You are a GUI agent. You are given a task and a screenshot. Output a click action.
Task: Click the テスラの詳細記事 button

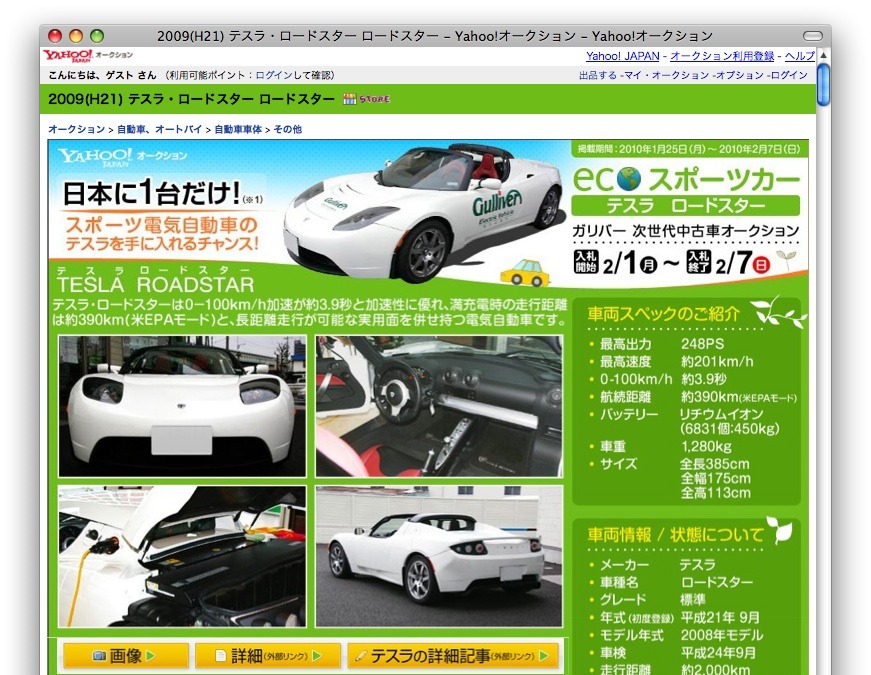point(453,656)
